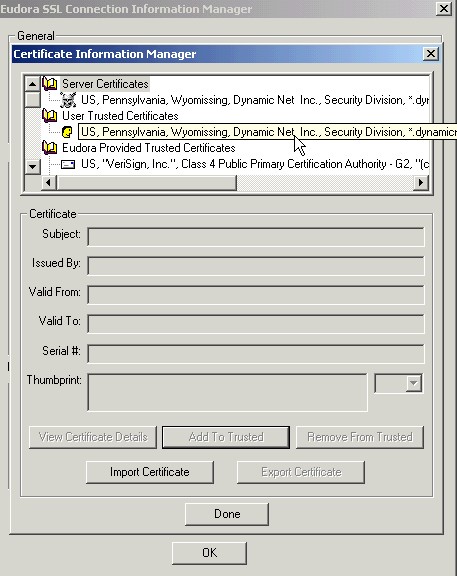
Task: Select the Dynamic Net certificate under User Trusted
Action: point(267,132)
